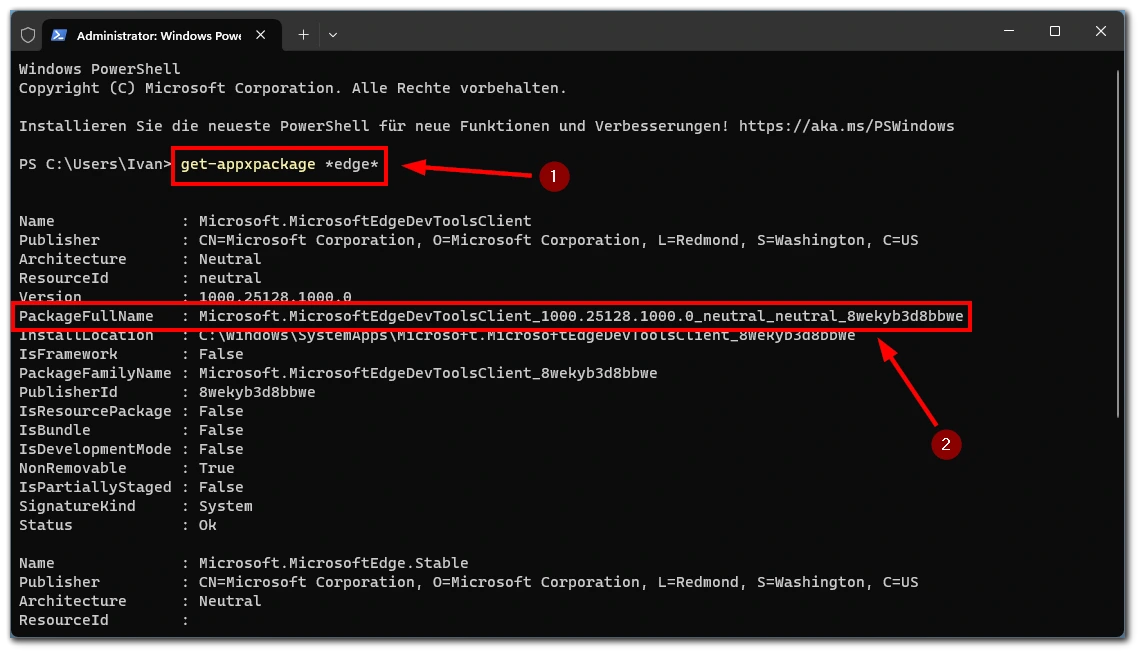Click the shield icon in title bar
Viewport: 1143px width, 656px height.
tap(28, 35)
